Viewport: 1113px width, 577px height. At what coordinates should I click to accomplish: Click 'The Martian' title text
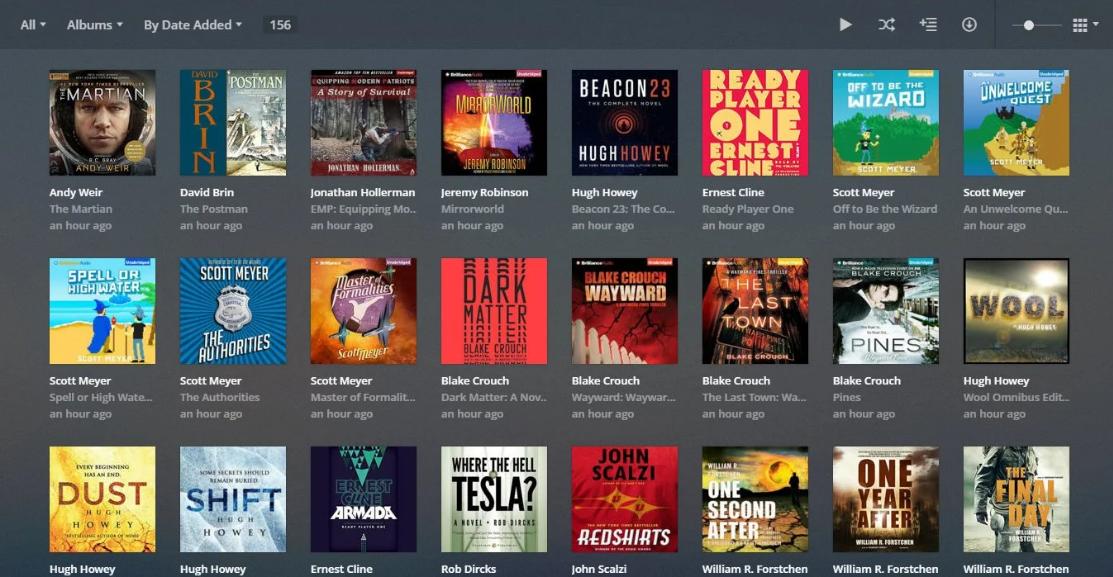(81, 209)
